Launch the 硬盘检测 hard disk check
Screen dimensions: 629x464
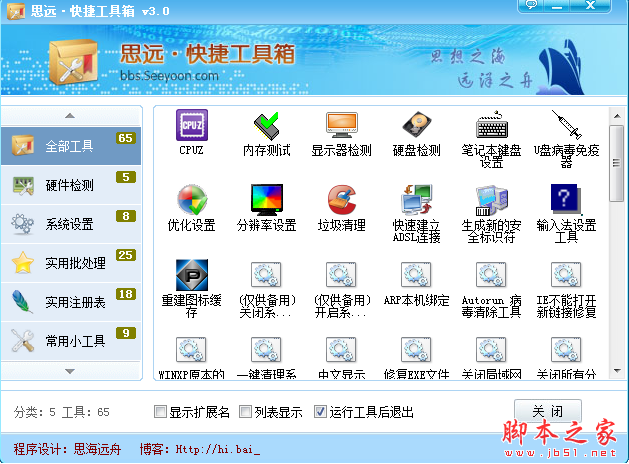pos(417,125)
